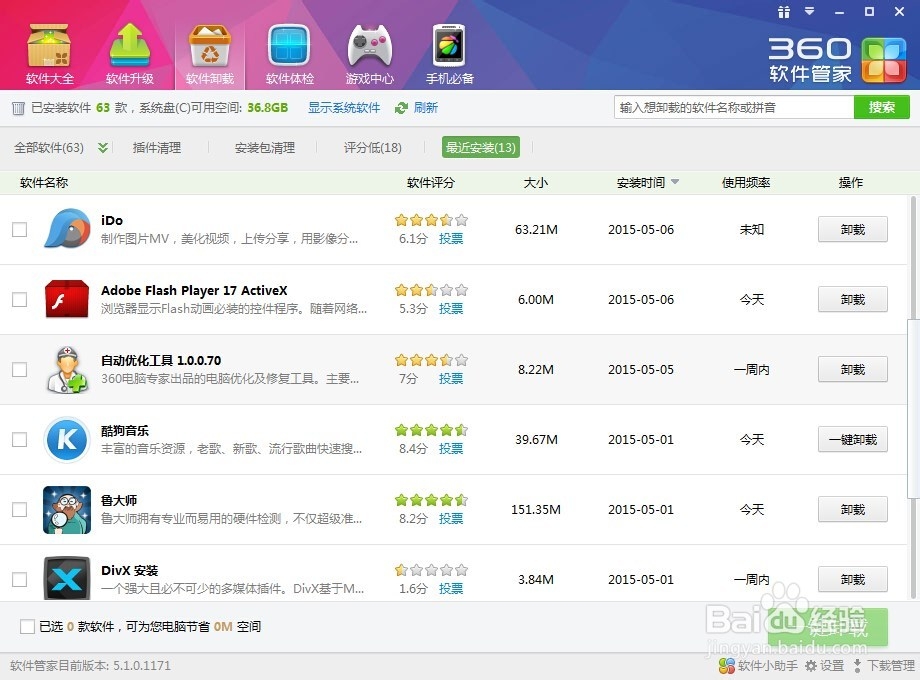Click 投票 link for DivX 安装

(451, 588)
